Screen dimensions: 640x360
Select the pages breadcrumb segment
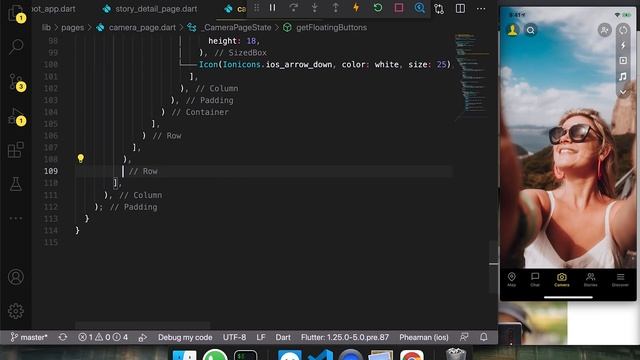click(x=72, y=27)
